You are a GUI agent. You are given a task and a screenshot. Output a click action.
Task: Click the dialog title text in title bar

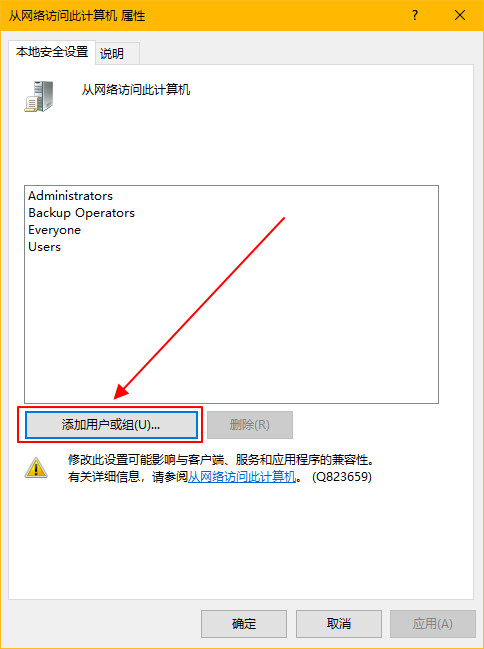tap(77, 16)
